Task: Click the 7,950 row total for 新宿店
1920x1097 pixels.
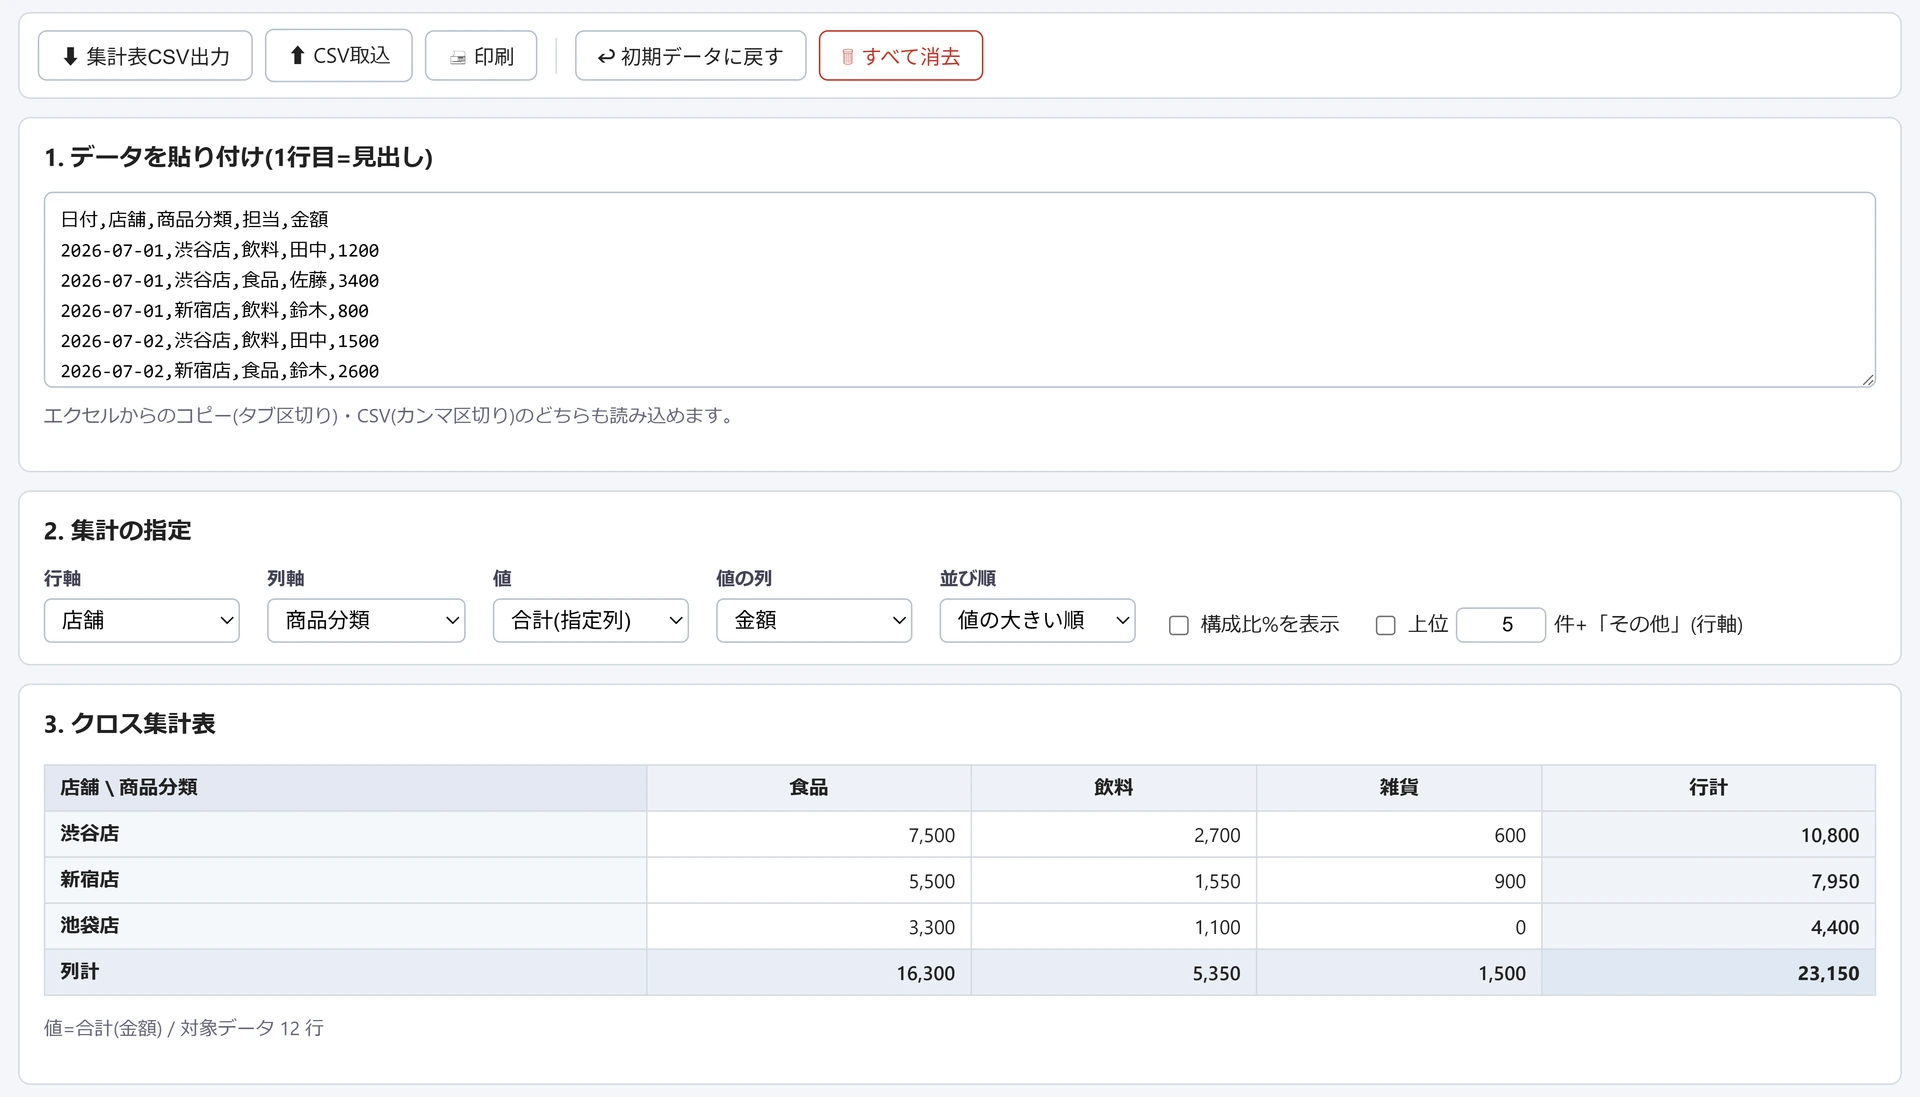Action: click(1709, 880)
